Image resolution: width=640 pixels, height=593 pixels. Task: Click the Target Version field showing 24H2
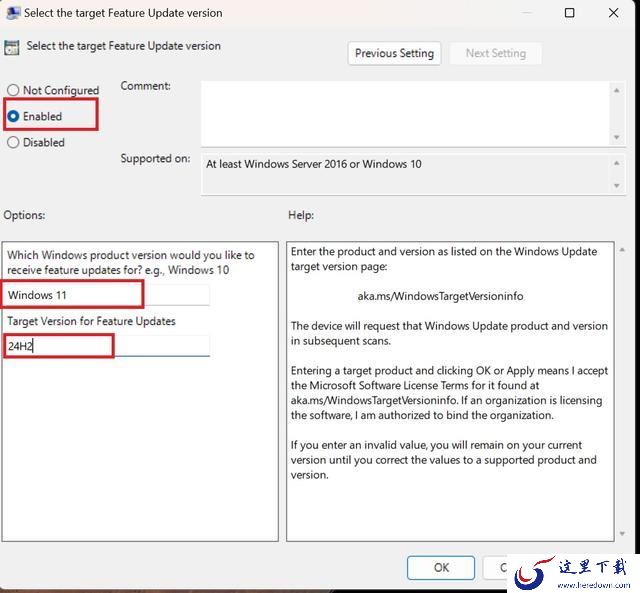pos(107,346)
